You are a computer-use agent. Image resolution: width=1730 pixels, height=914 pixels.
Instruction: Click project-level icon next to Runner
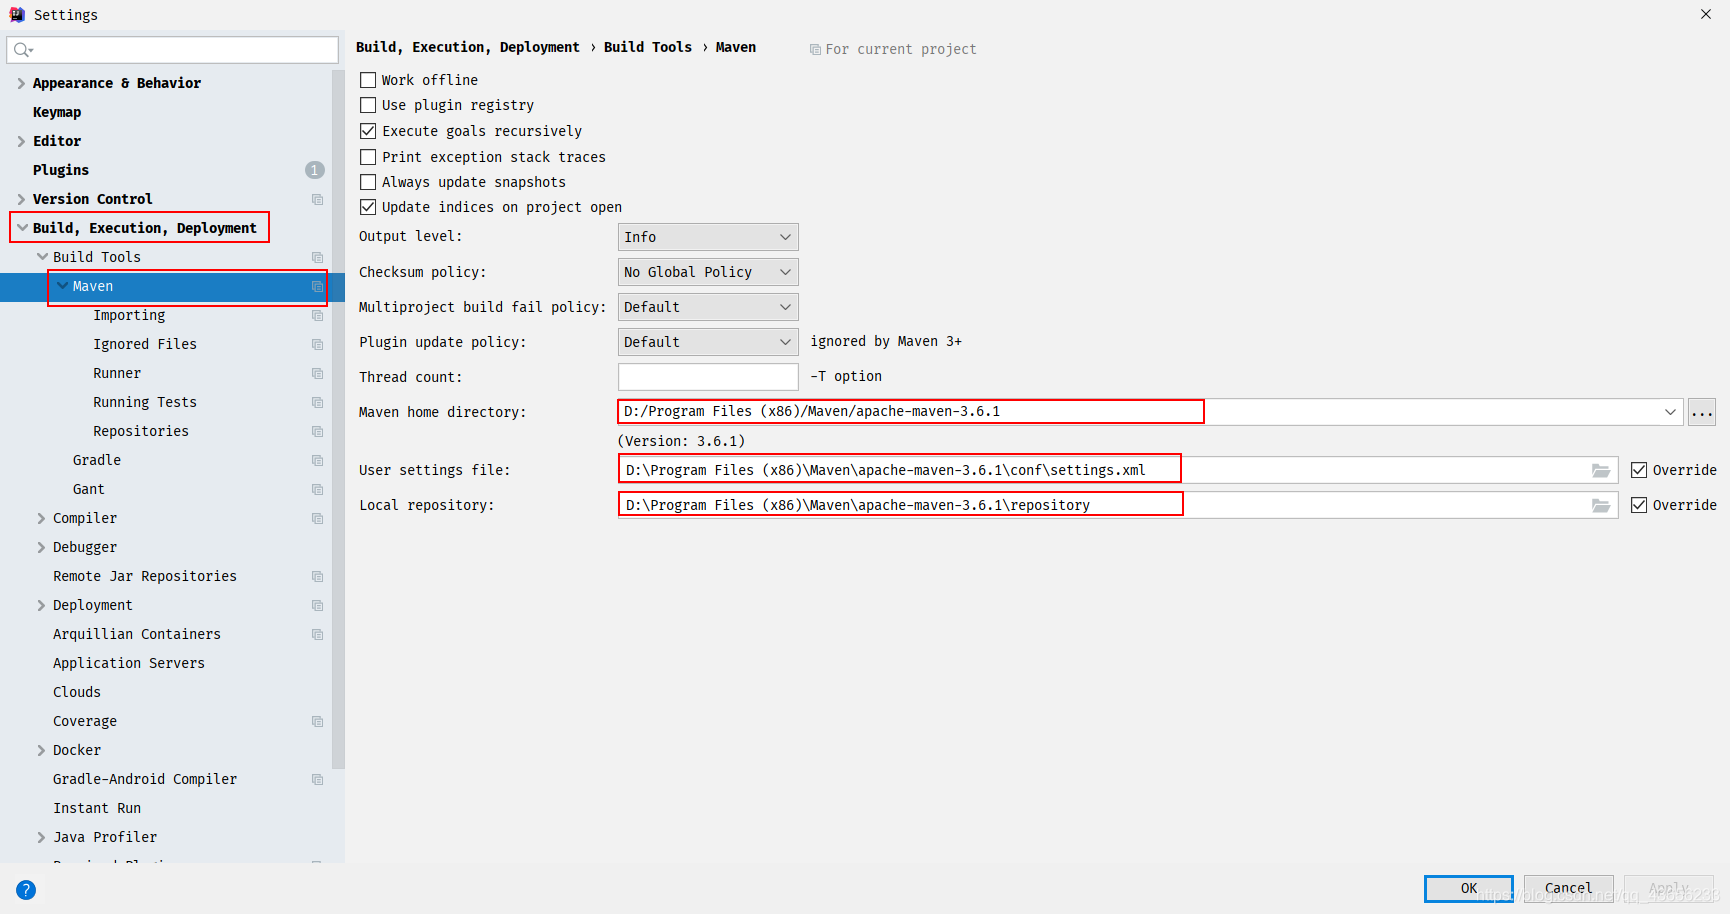(x=317, y=373)
